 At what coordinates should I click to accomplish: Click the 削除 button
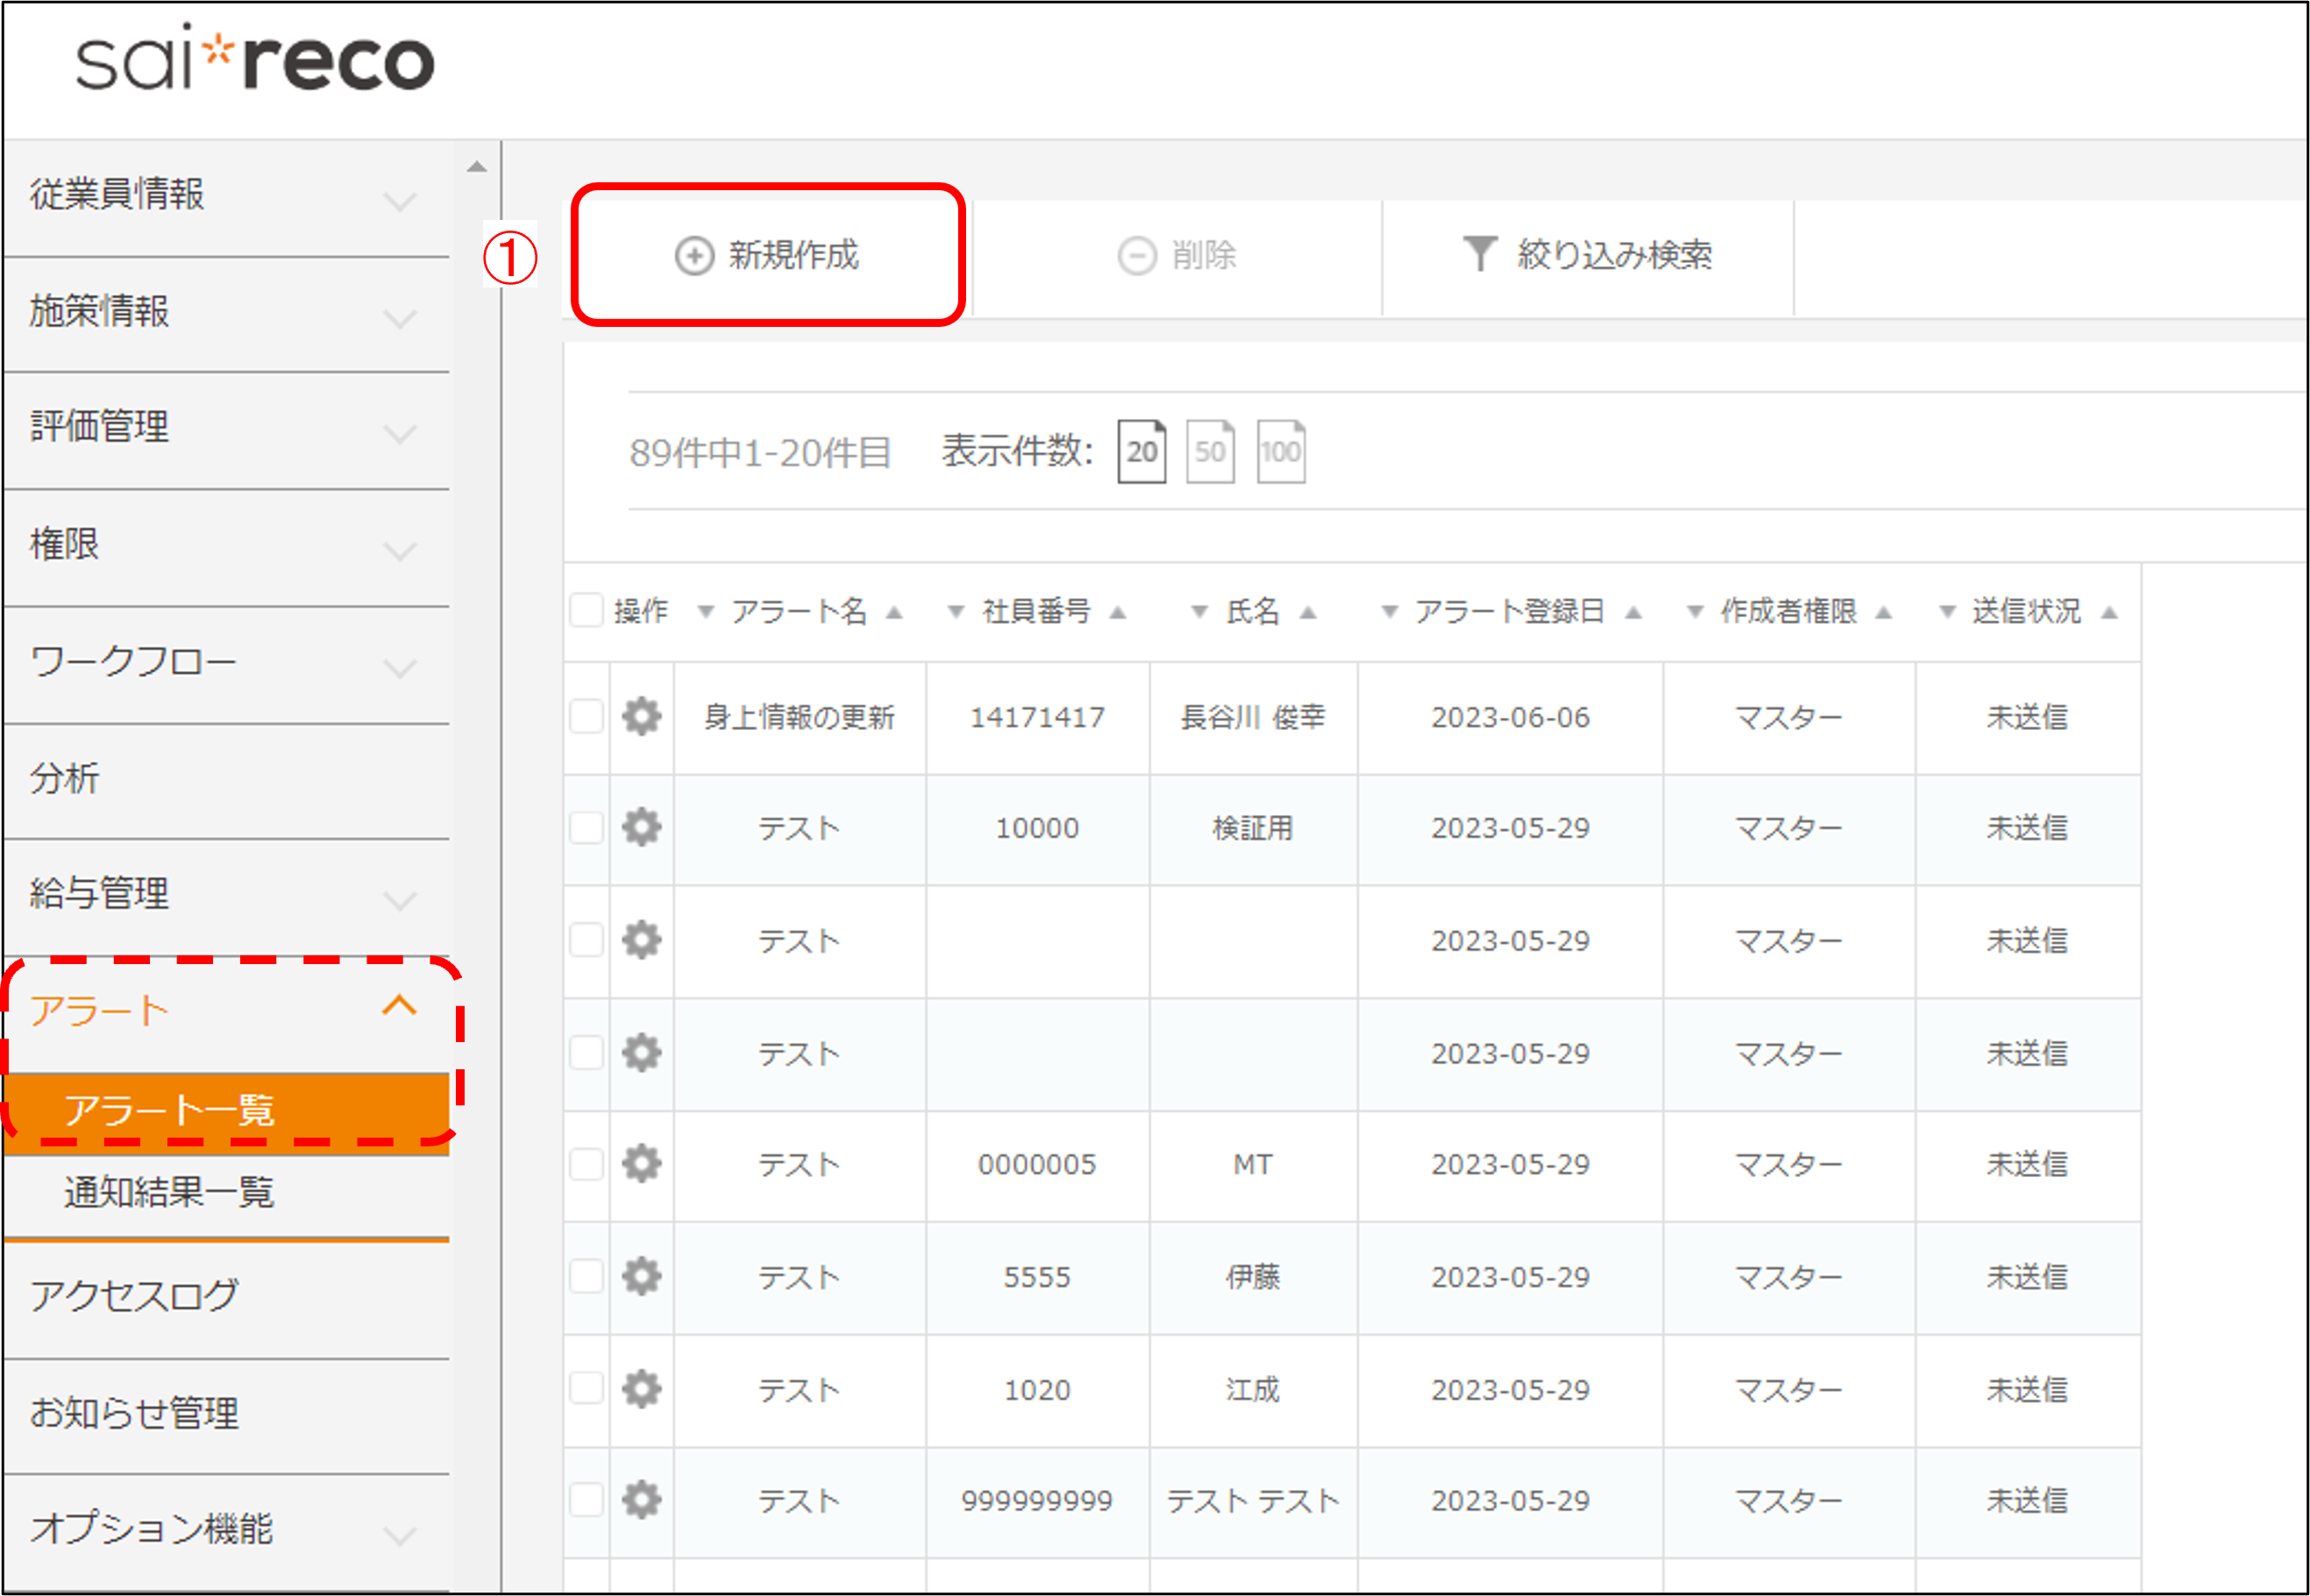tap(1177, 255)
